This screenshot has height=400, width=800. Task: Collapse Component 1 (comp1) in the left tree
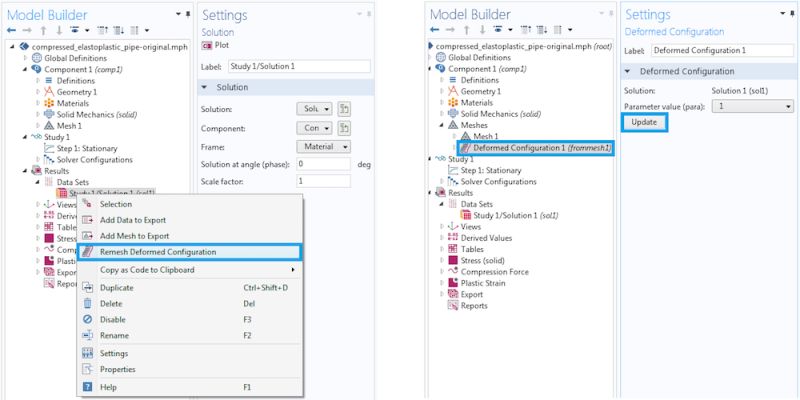point(24,69)
